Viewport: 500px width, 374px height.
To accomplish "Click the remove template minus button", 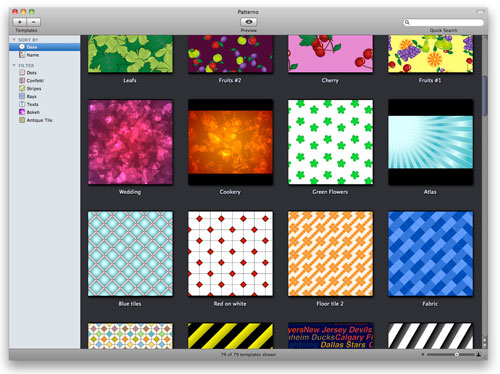I will tap(34, 22).
